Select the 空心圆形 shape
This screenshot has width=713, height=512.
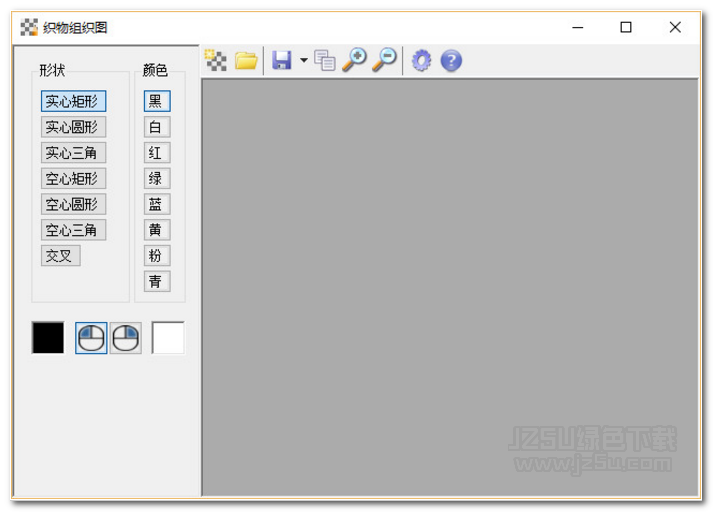(x=74, y=204)
